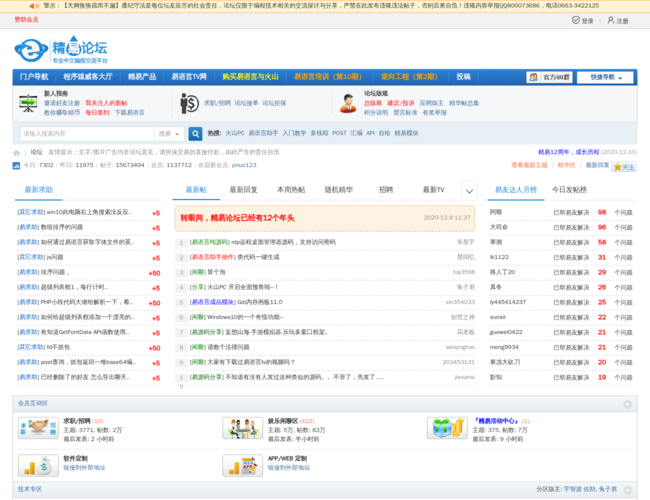Click the 软件定制 money bag icon
This screenshot has width=650, height=500.
36,464
